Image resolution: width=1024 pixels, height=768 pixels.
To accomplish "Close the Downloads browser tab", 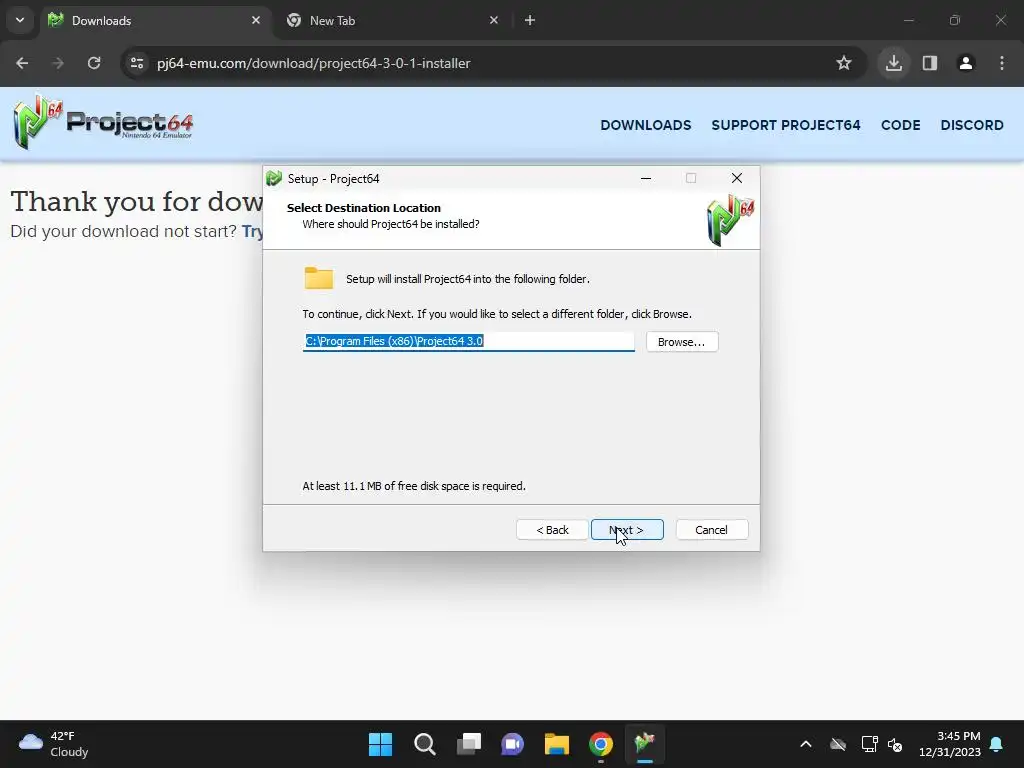I will click(256, 20).
